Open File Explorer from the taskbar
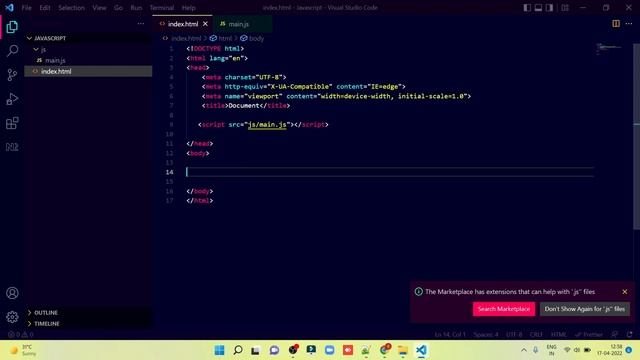 click(x=403, y=350)
